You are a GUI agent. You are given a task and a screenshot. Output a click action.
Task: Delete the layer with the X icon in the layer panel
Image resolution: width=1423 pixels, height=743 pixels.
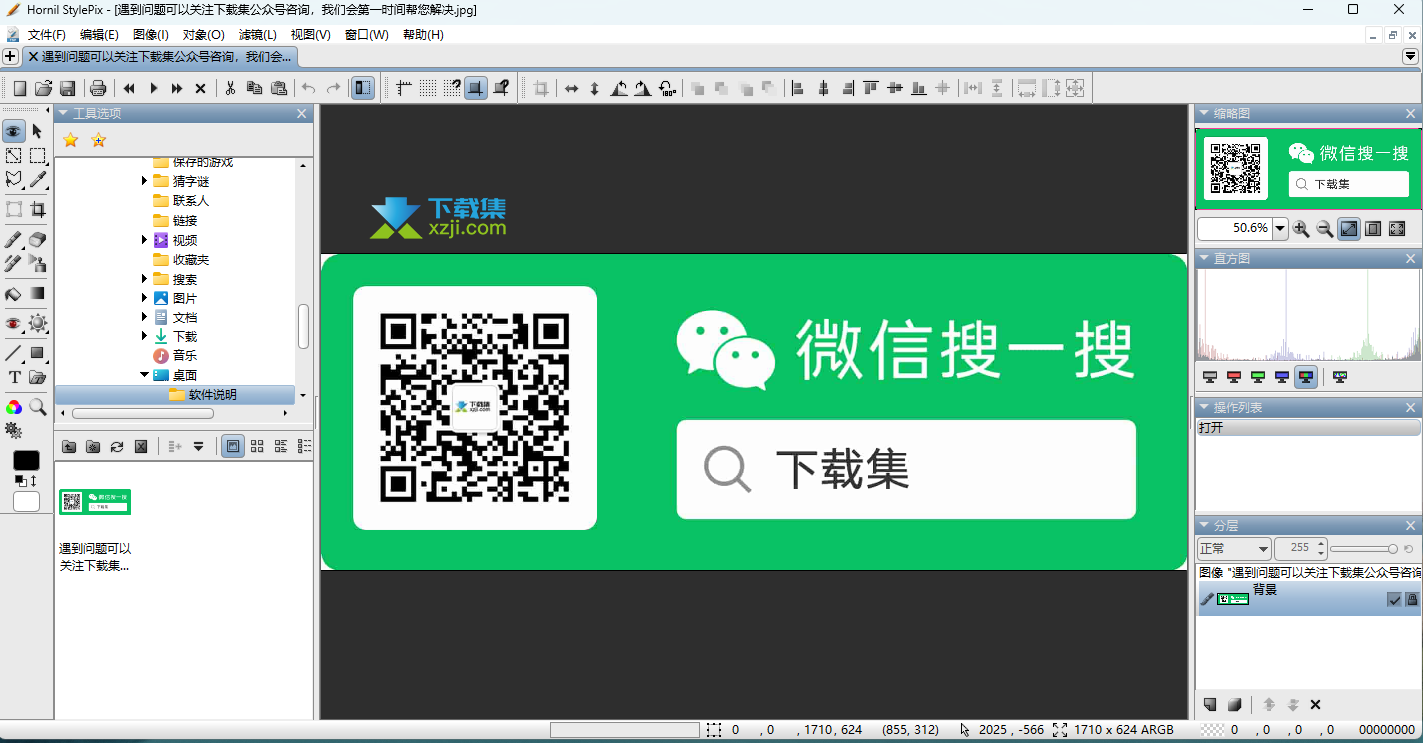pos(1315,705)
